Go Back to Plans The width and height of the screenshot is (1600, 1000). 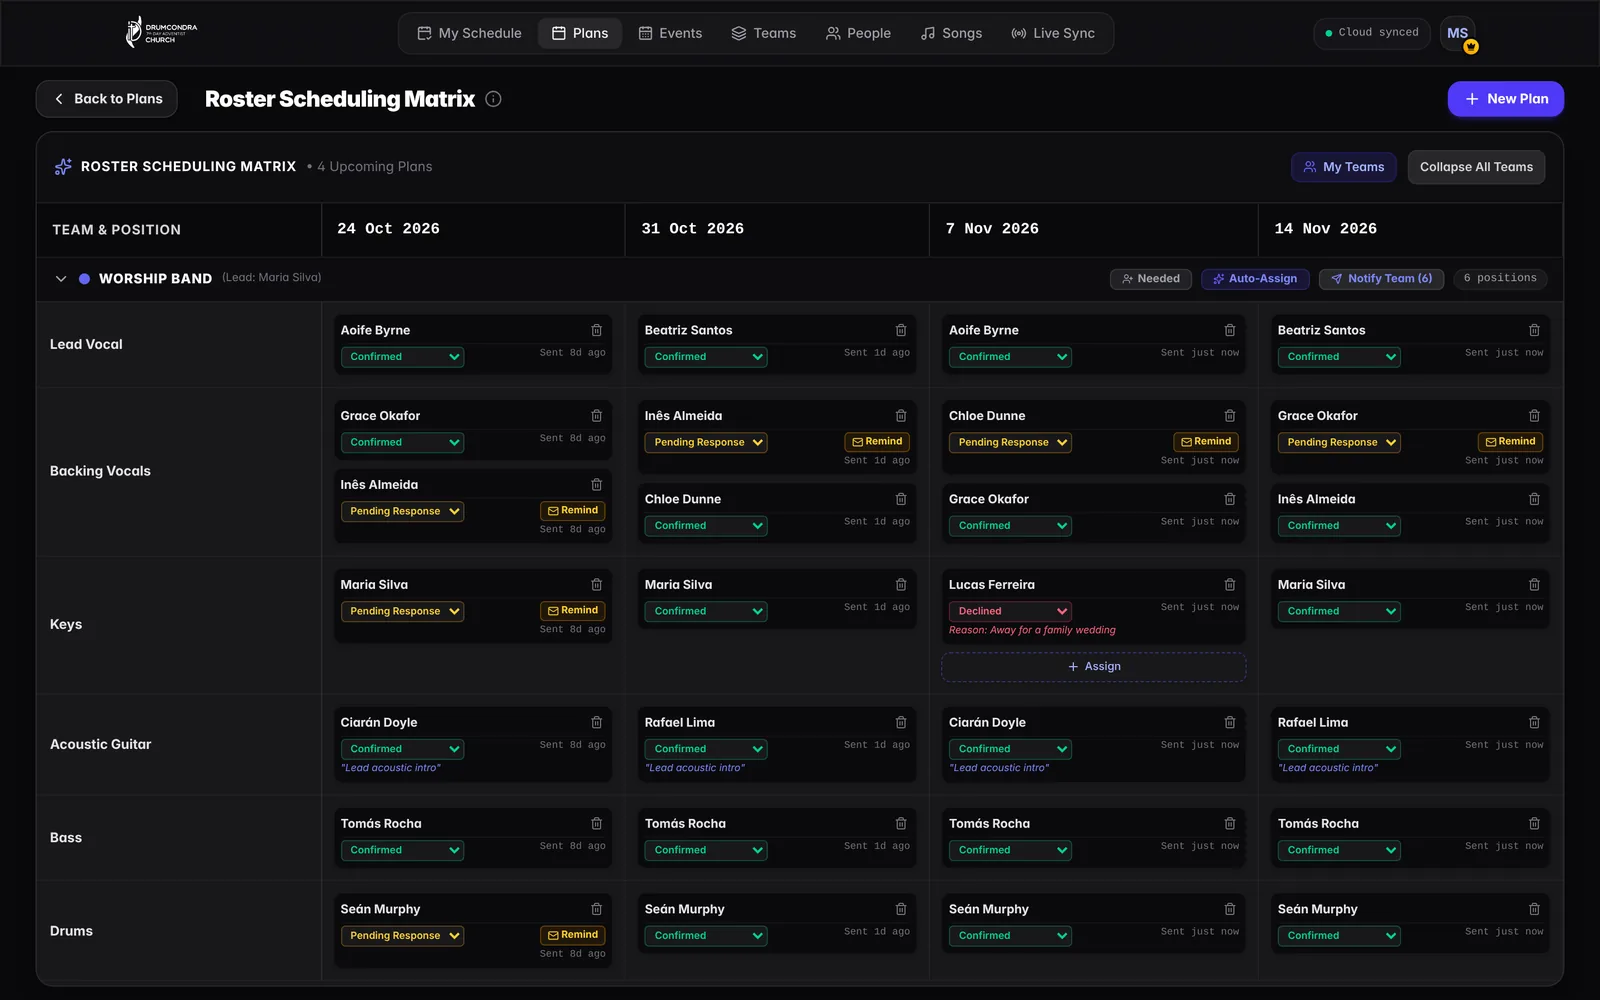point(107,99)
